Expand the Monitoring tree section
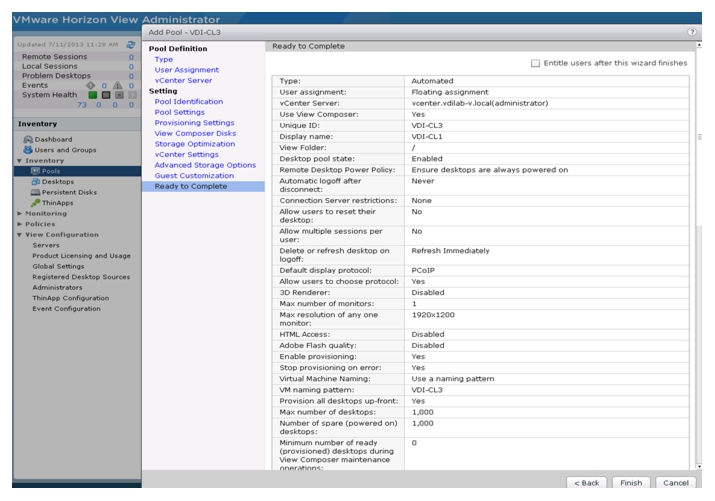 point(20,213)
